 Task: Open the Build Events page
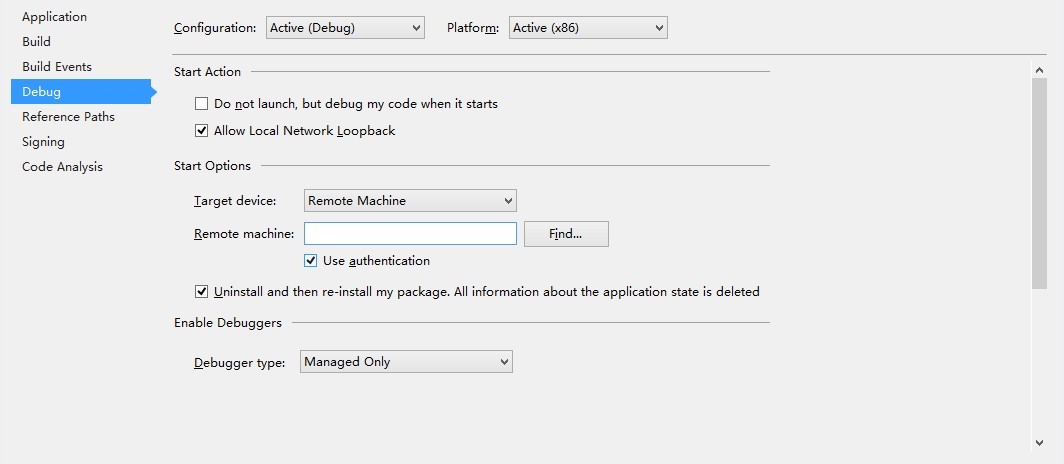(x=57, y=66)
